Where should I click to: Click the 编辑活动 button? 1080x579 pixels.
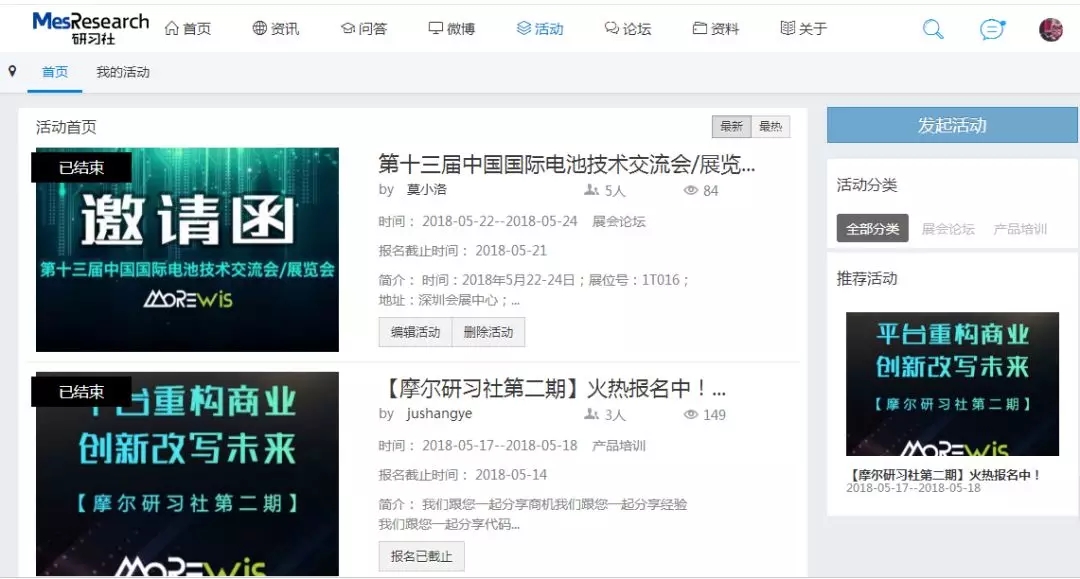click(415, 332)
